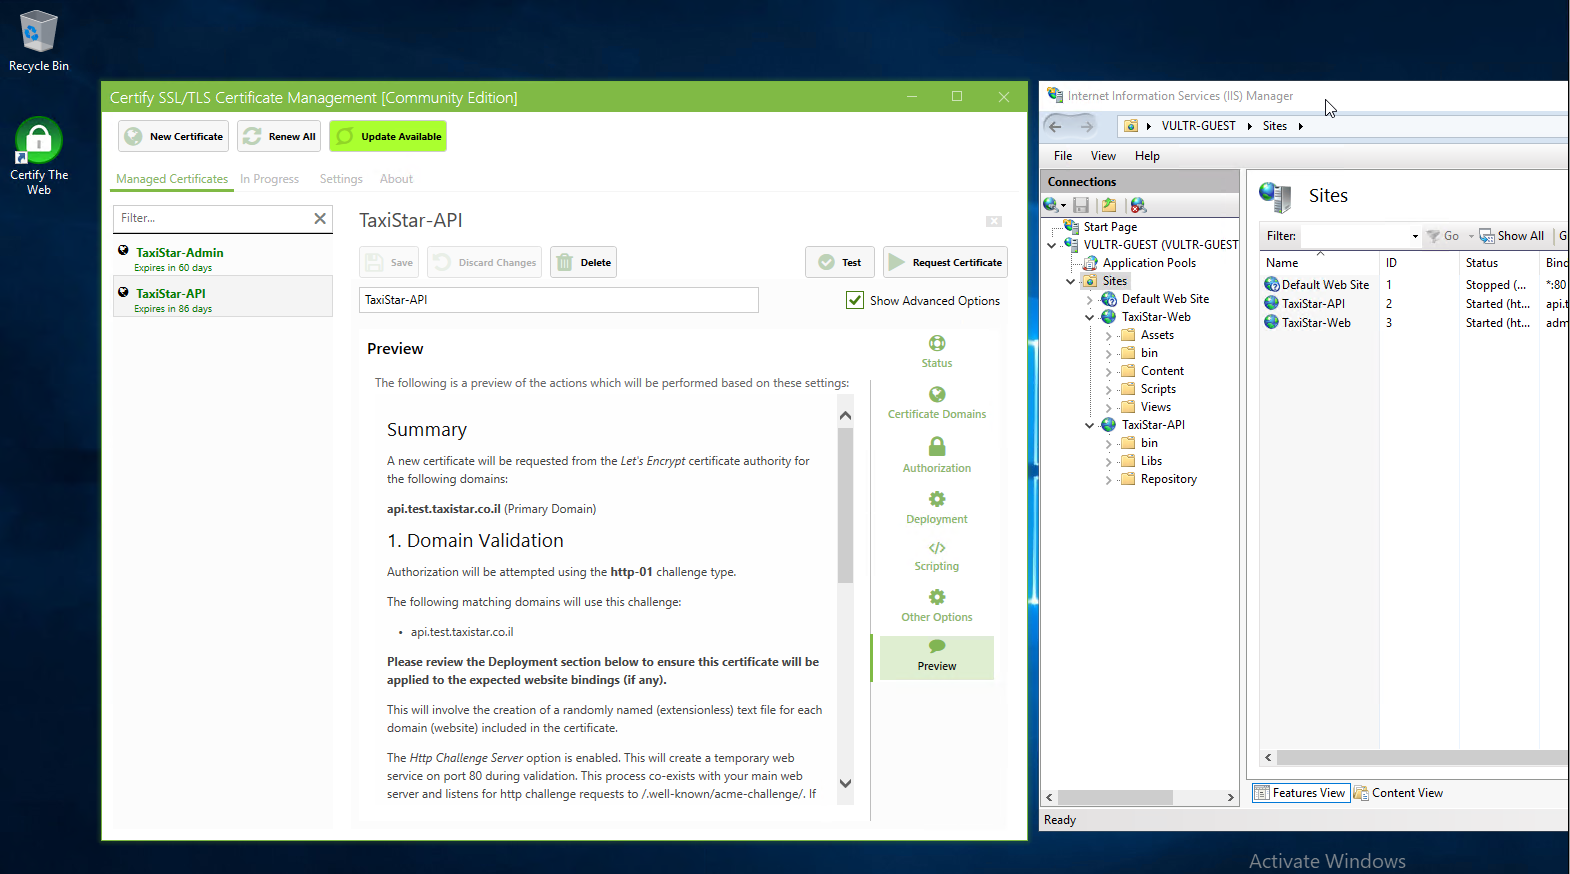Open the Sites Filter dropdown

coord(1415,236)
